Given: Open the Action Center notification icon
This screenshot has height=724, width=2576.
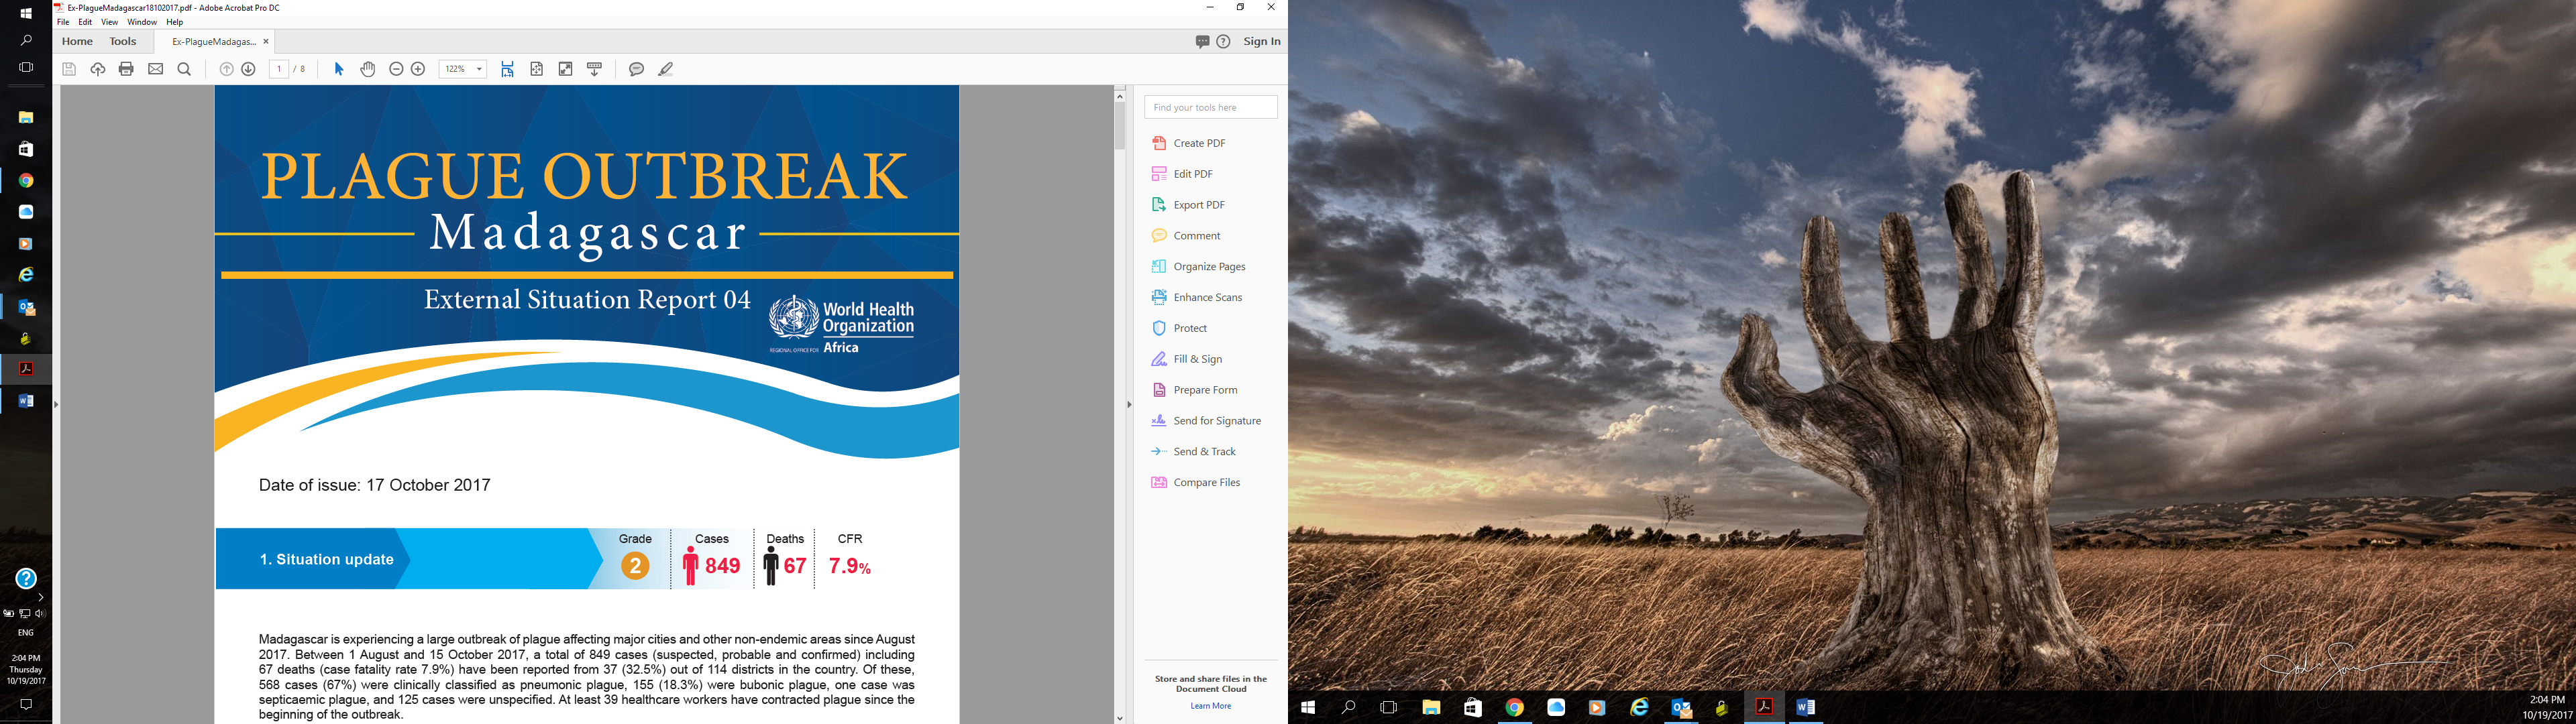Looking at the screenshot, I should pyautogui.click(x=26, y=705).
